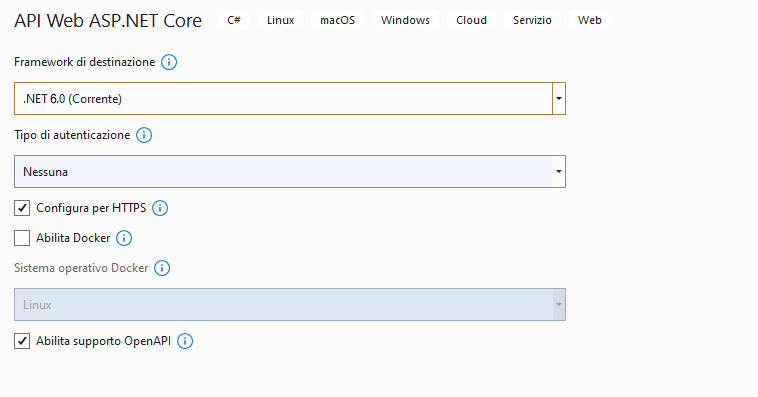This screenshot has width=758, height=397.
Task: Click the Tipo di autenticazione label
Action: (72, 135)
